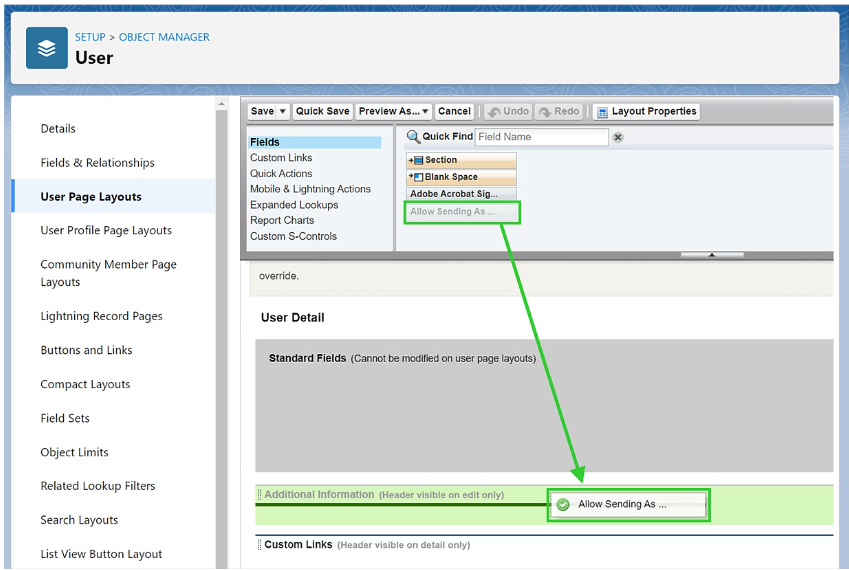Click the Undo arrow button
The height and width of the screenshot is (570, 849).
[x=508, y=112]
